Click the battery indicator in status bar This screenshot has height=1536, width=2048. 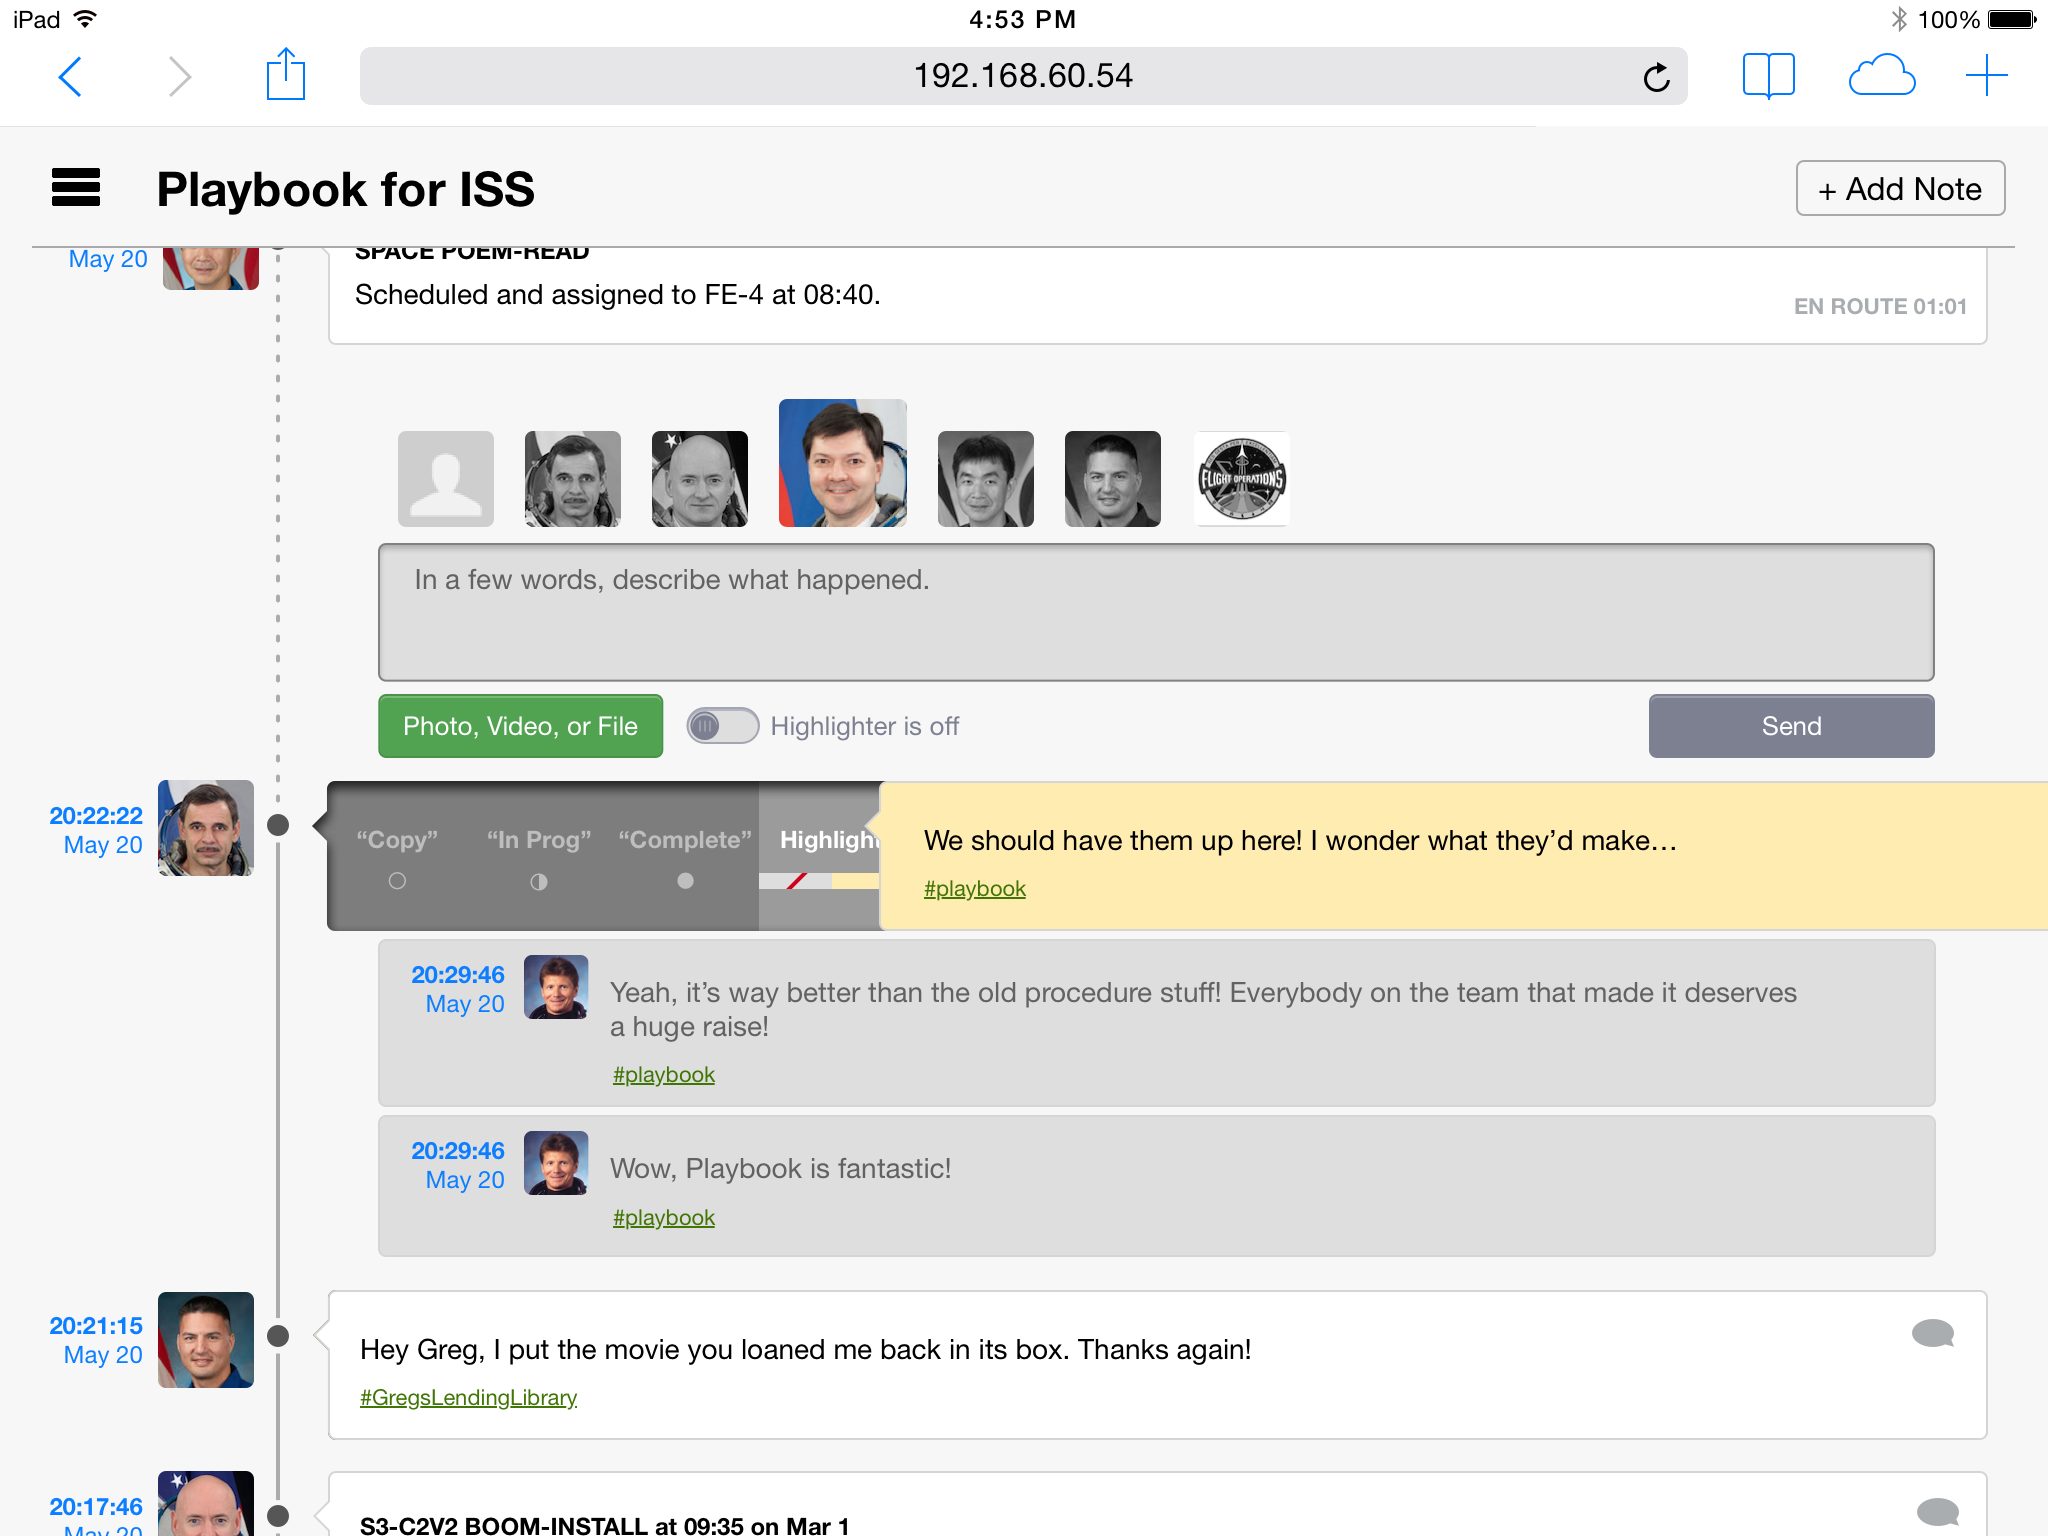click(2012, 19)
